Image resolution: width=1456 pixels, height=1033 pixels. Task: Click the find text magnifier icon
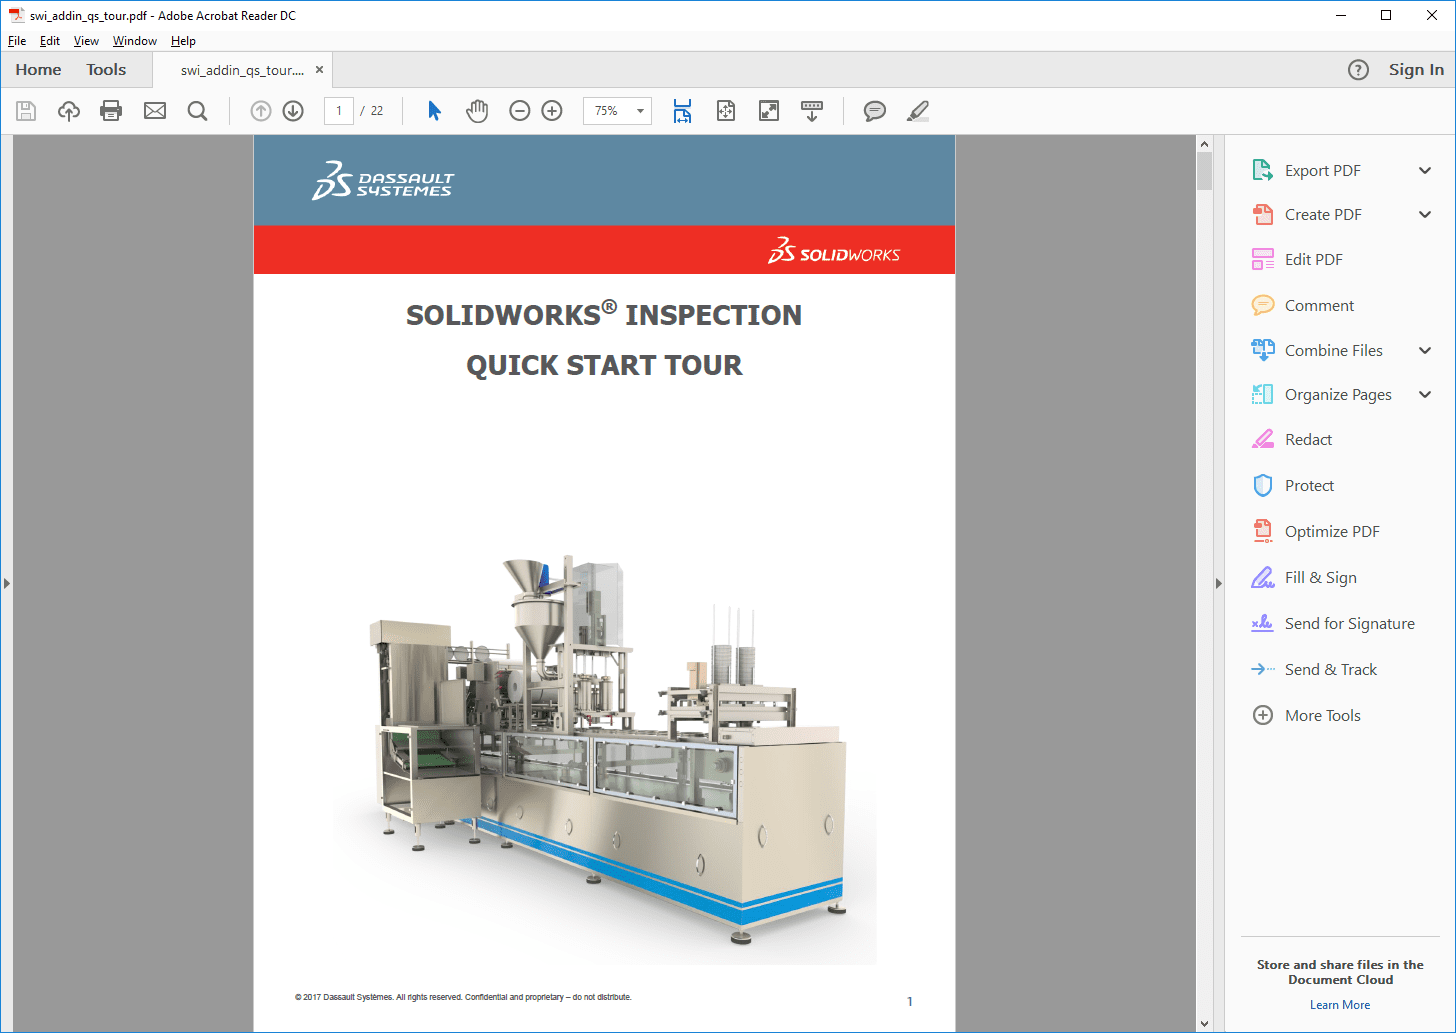click(x=198, y=111)
